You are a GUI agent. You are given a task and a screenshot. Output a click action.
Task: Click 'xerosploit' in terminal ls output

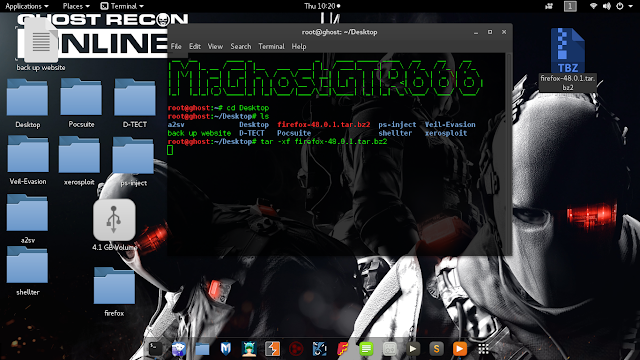pyautogui.click(x=446, y=133)
